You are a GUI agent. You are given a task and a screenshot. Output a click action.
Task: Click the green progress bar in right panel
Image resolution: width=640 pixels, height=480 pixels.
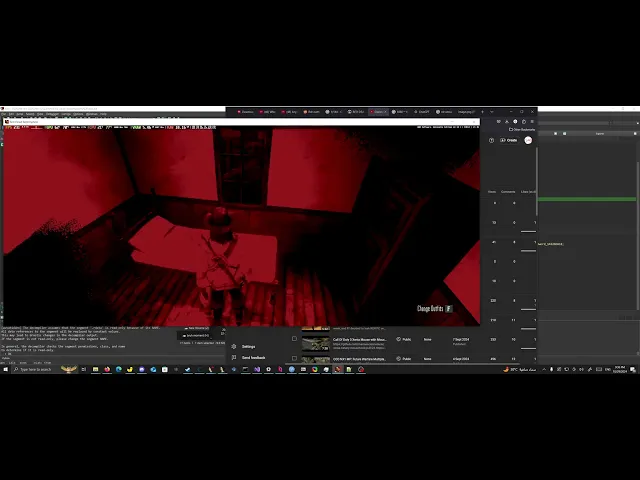click(587, 199)
